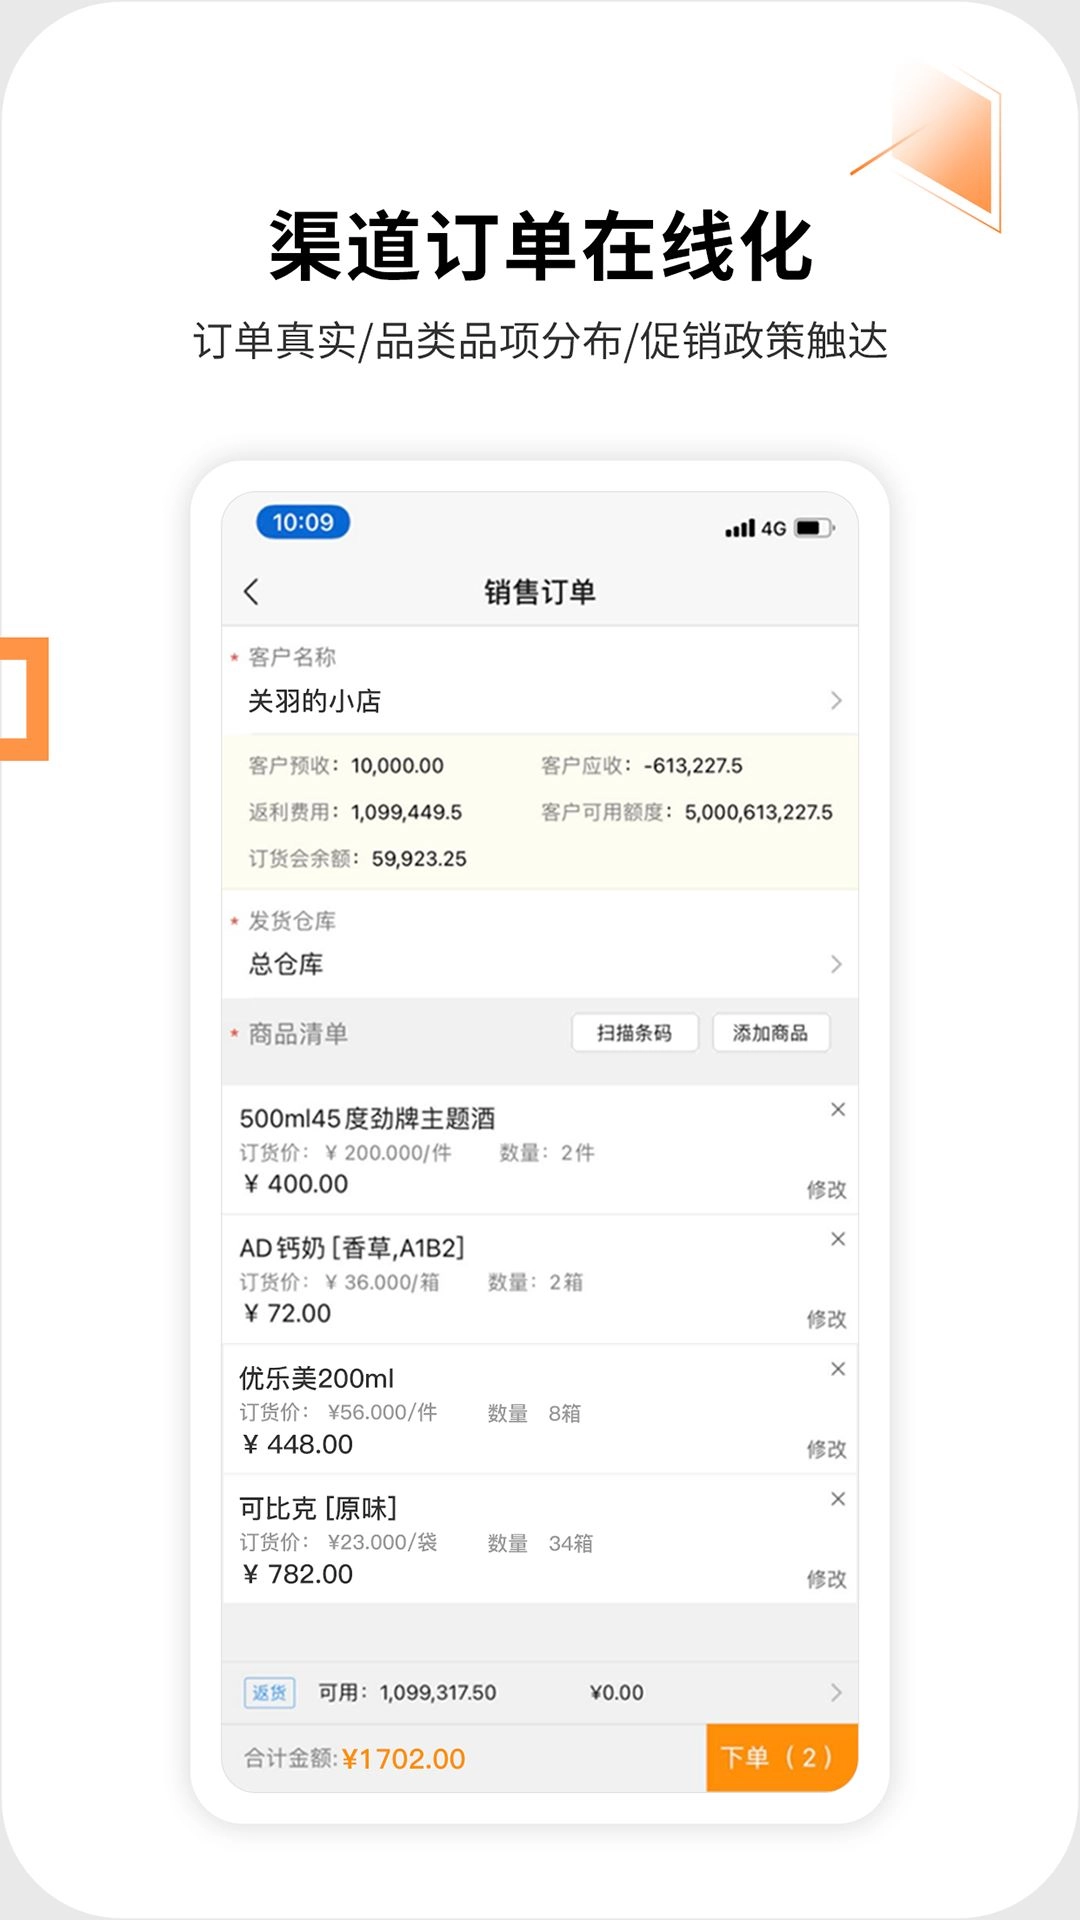Delete 优乐美200ml item using X icon
The height and width of the screenshot is (1920, 1080).
click(838, 1369)
